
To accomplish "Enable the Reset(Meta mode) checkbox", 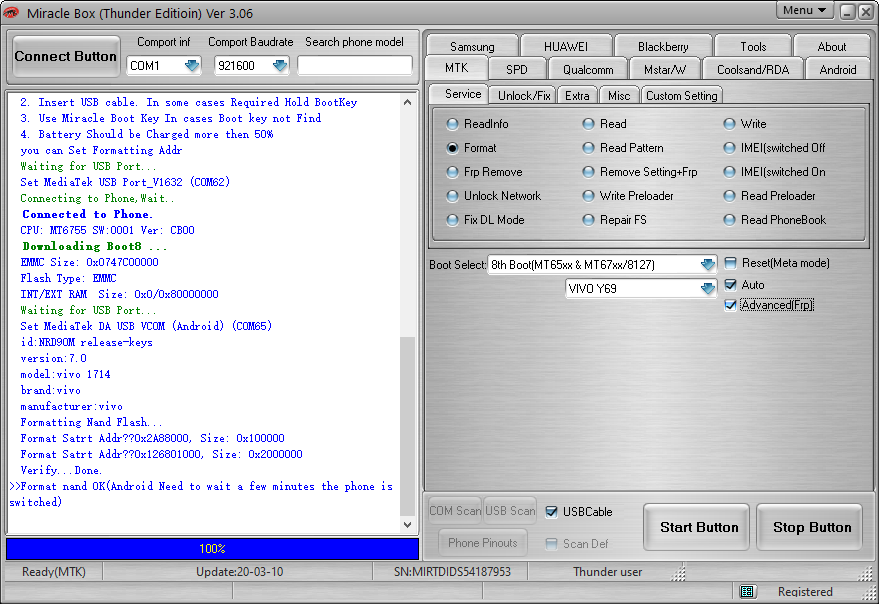I will [x=730, y=263].
